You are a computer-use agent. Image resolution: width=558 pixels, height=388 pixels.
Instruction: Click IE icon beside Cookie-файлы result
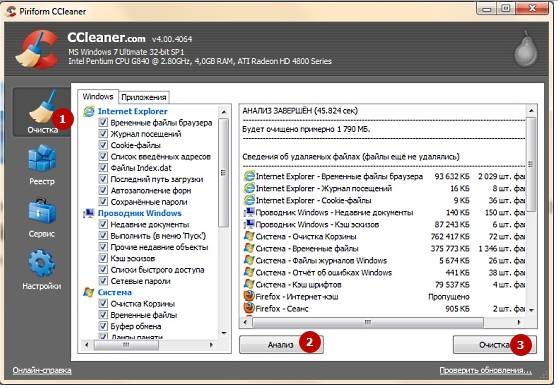tap(249, 200)
